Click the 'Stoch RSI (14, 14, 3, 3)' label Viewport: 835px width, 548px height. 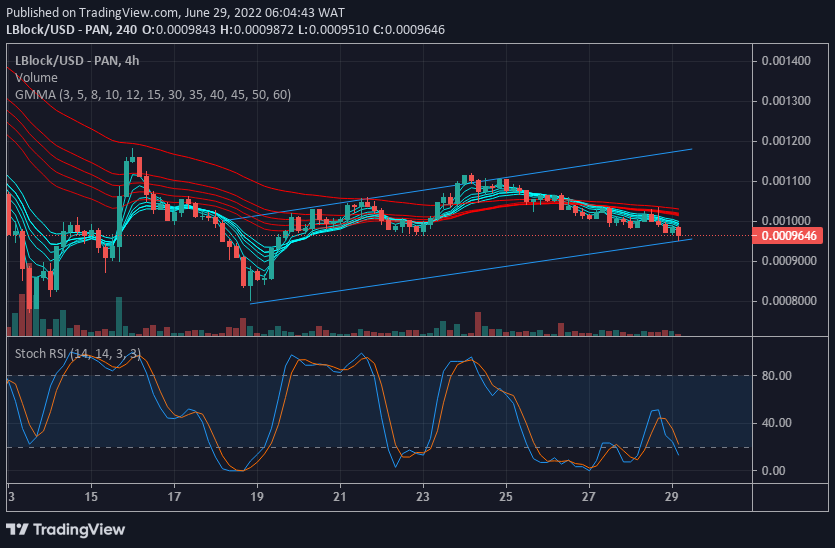pyautogui.click(x=78, y=354)
